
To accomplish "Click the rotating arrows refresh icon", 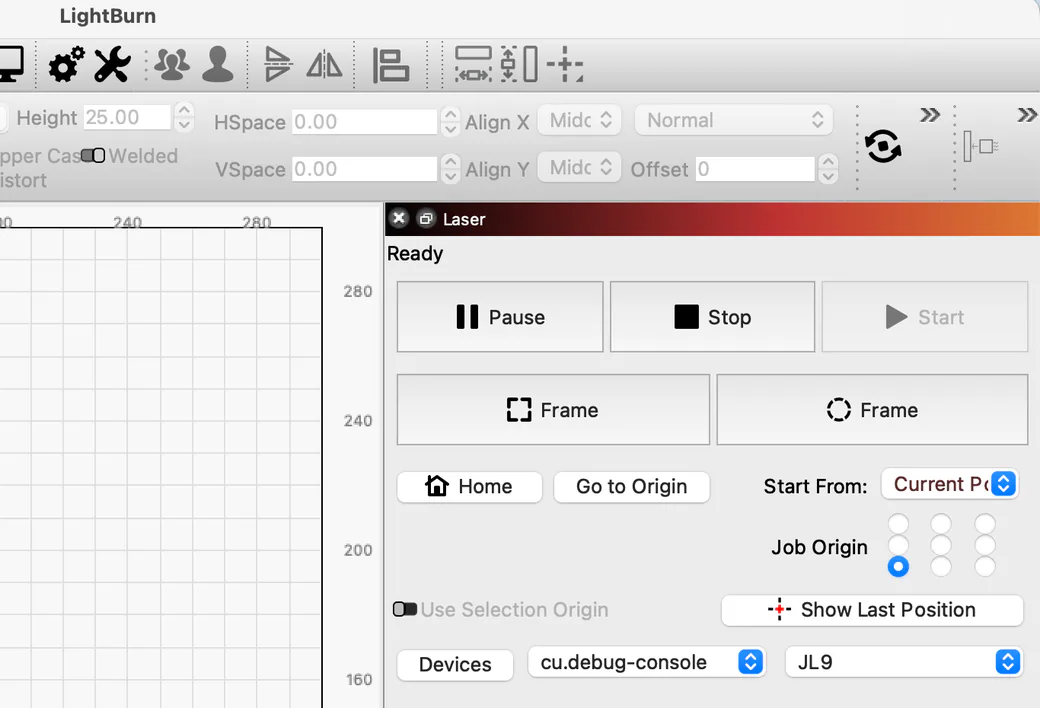I will click(883, 146).
